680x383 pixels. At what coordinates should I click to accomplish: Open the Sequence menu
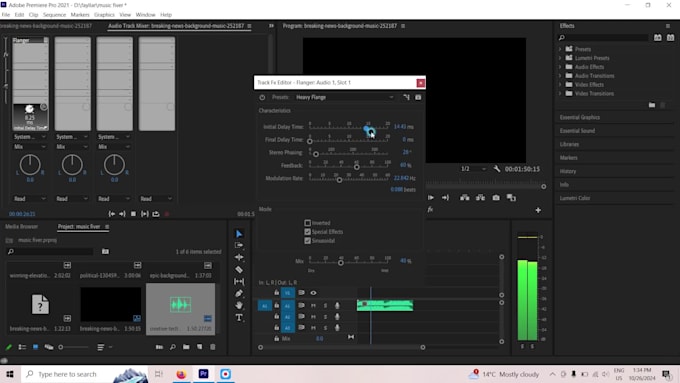pyautogui.click(x=54, y=15)
